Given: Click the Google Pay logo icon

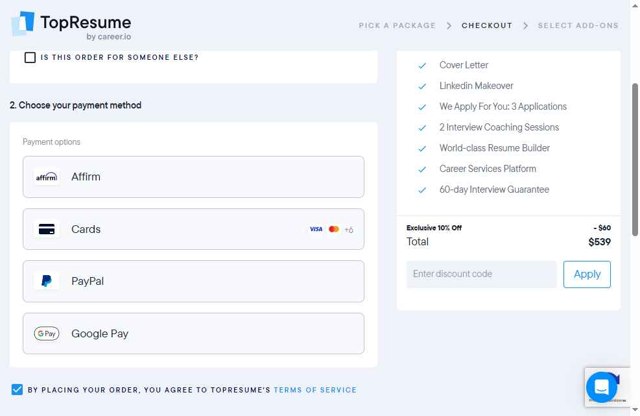Looking at the screenshot, I should click(47, 334).
